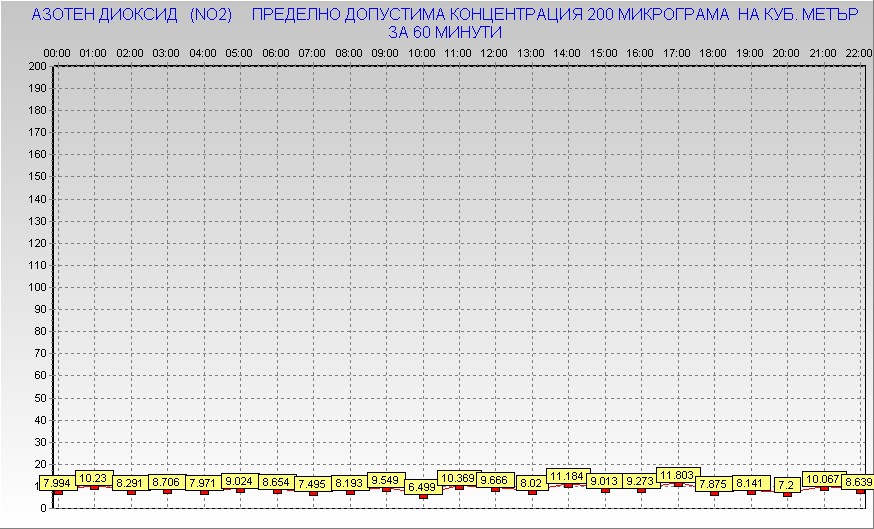Click the 7.971 data label
Screen dimensions: 874x529
(204, 483)
